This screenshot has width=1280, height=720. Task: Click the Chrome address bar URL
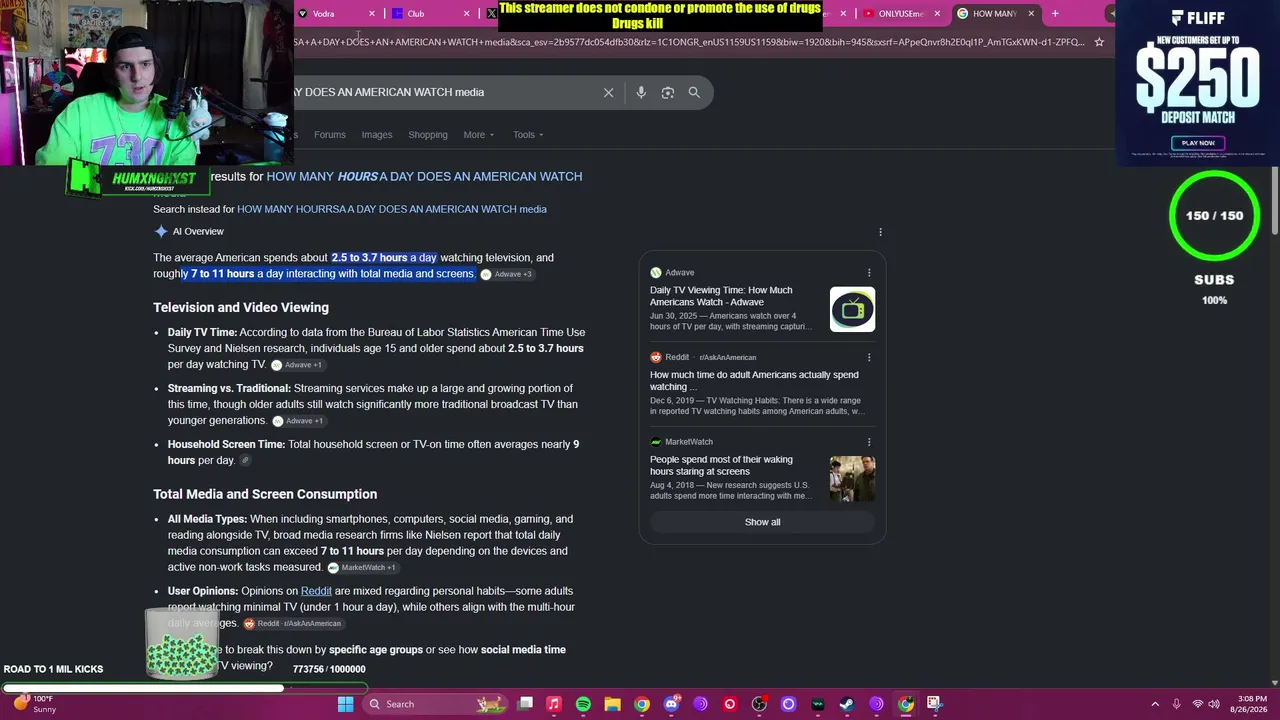pos(689,42)
